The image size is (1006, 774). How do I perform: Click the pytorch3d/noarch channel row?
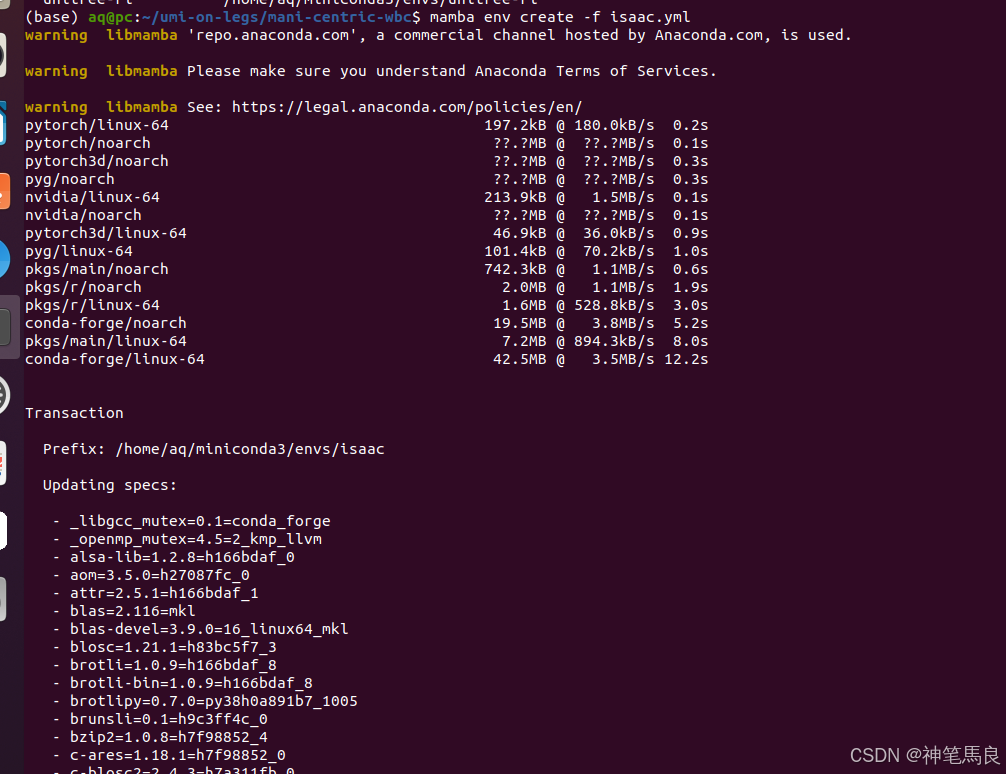366,160
